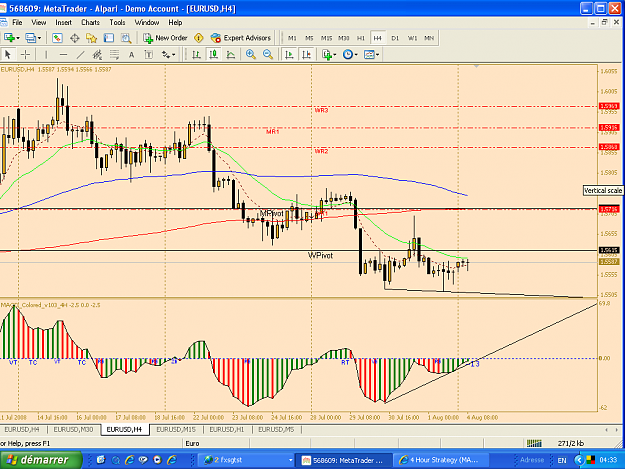Click the EN language indicator in system tray
This screenshot has height=469, width=625.
point(562,460)
